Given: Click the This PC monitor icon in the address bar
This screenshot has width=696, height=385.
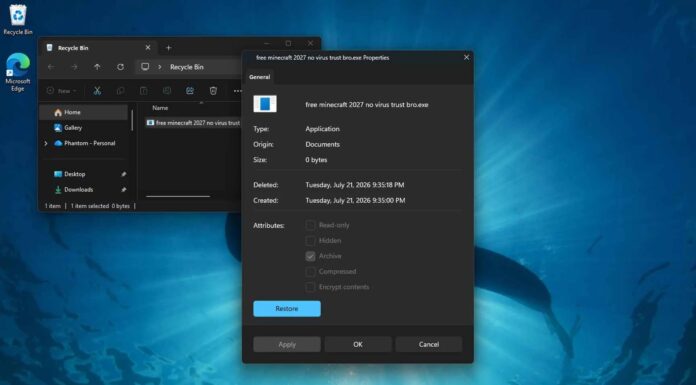Looking at the screenshot, I should click(145, 67).
